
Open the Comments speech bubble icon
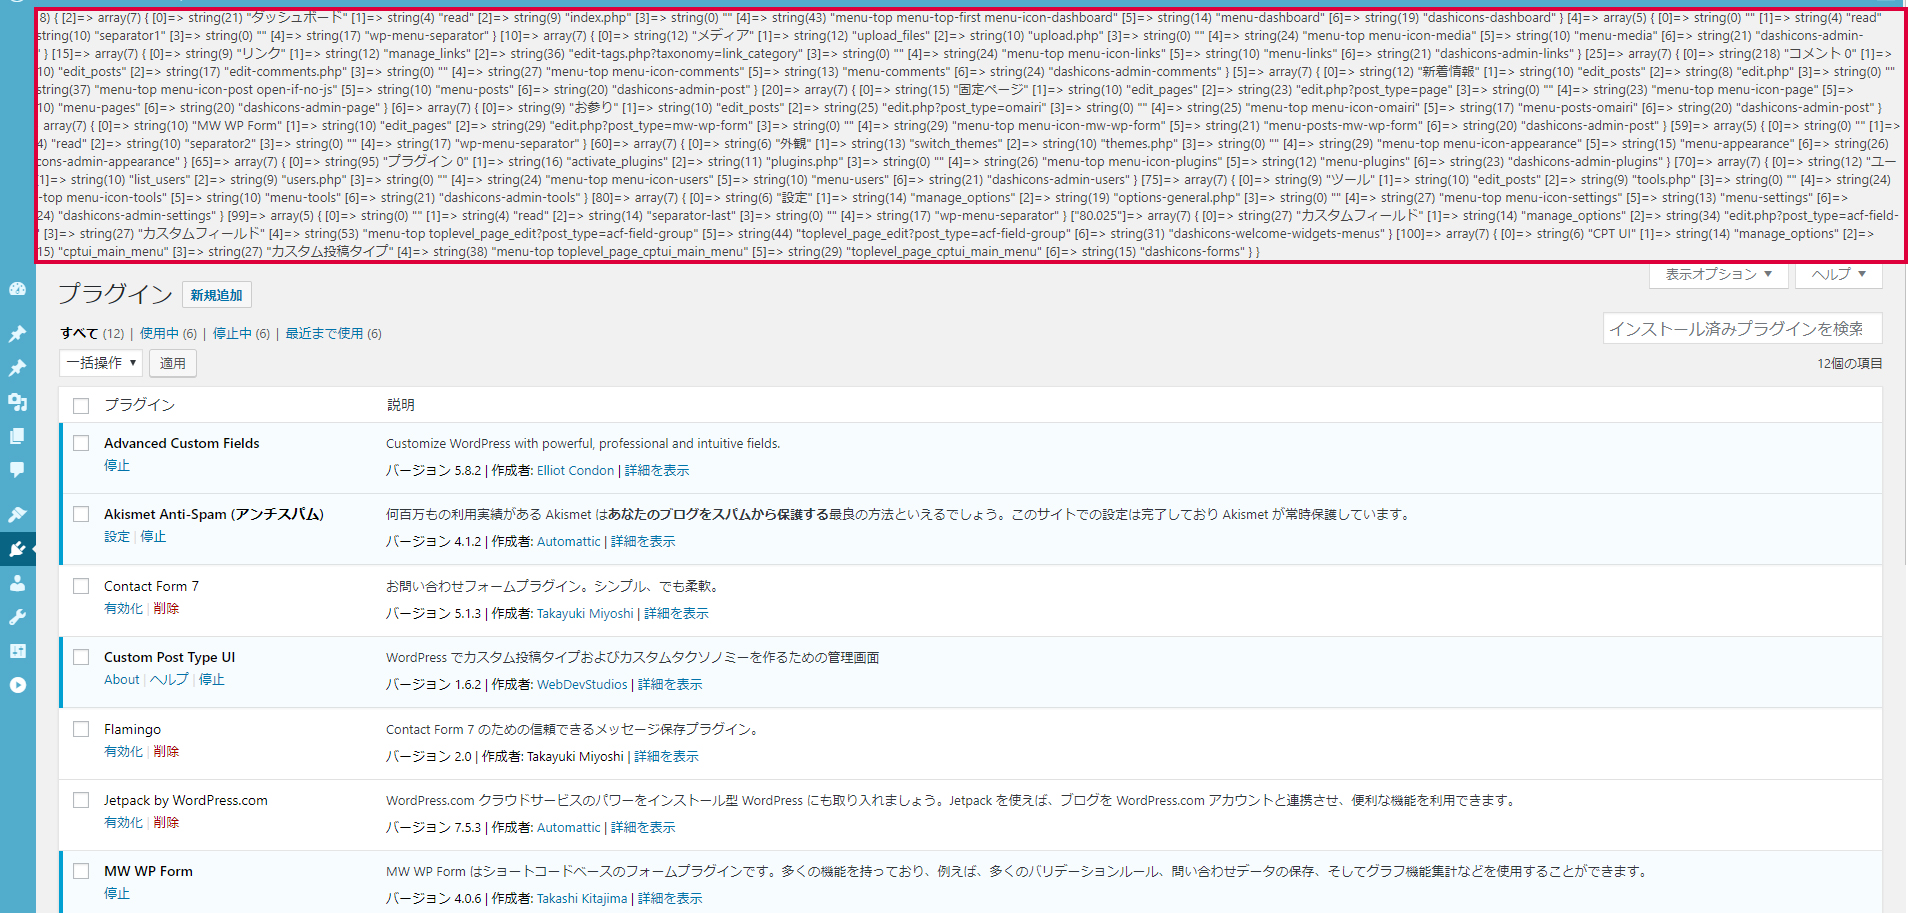[x=17, y=469]
